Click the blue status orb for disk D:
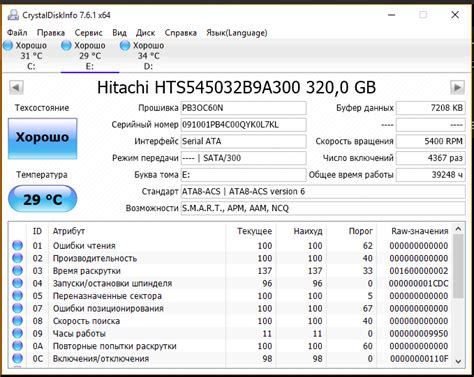Viewport: 474px width, 377px height. pyautogui.click(x=125, y=45)
